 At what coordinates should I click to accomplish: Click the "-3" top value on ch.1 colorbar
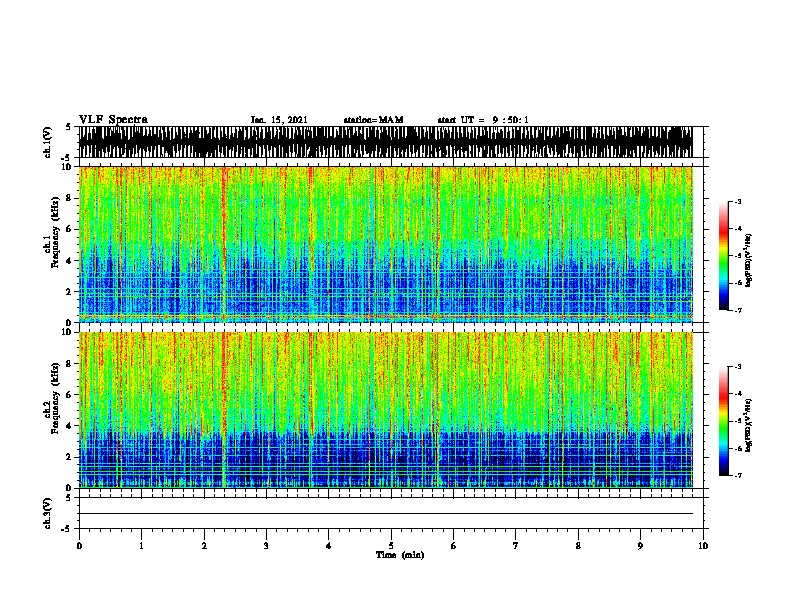738,202
